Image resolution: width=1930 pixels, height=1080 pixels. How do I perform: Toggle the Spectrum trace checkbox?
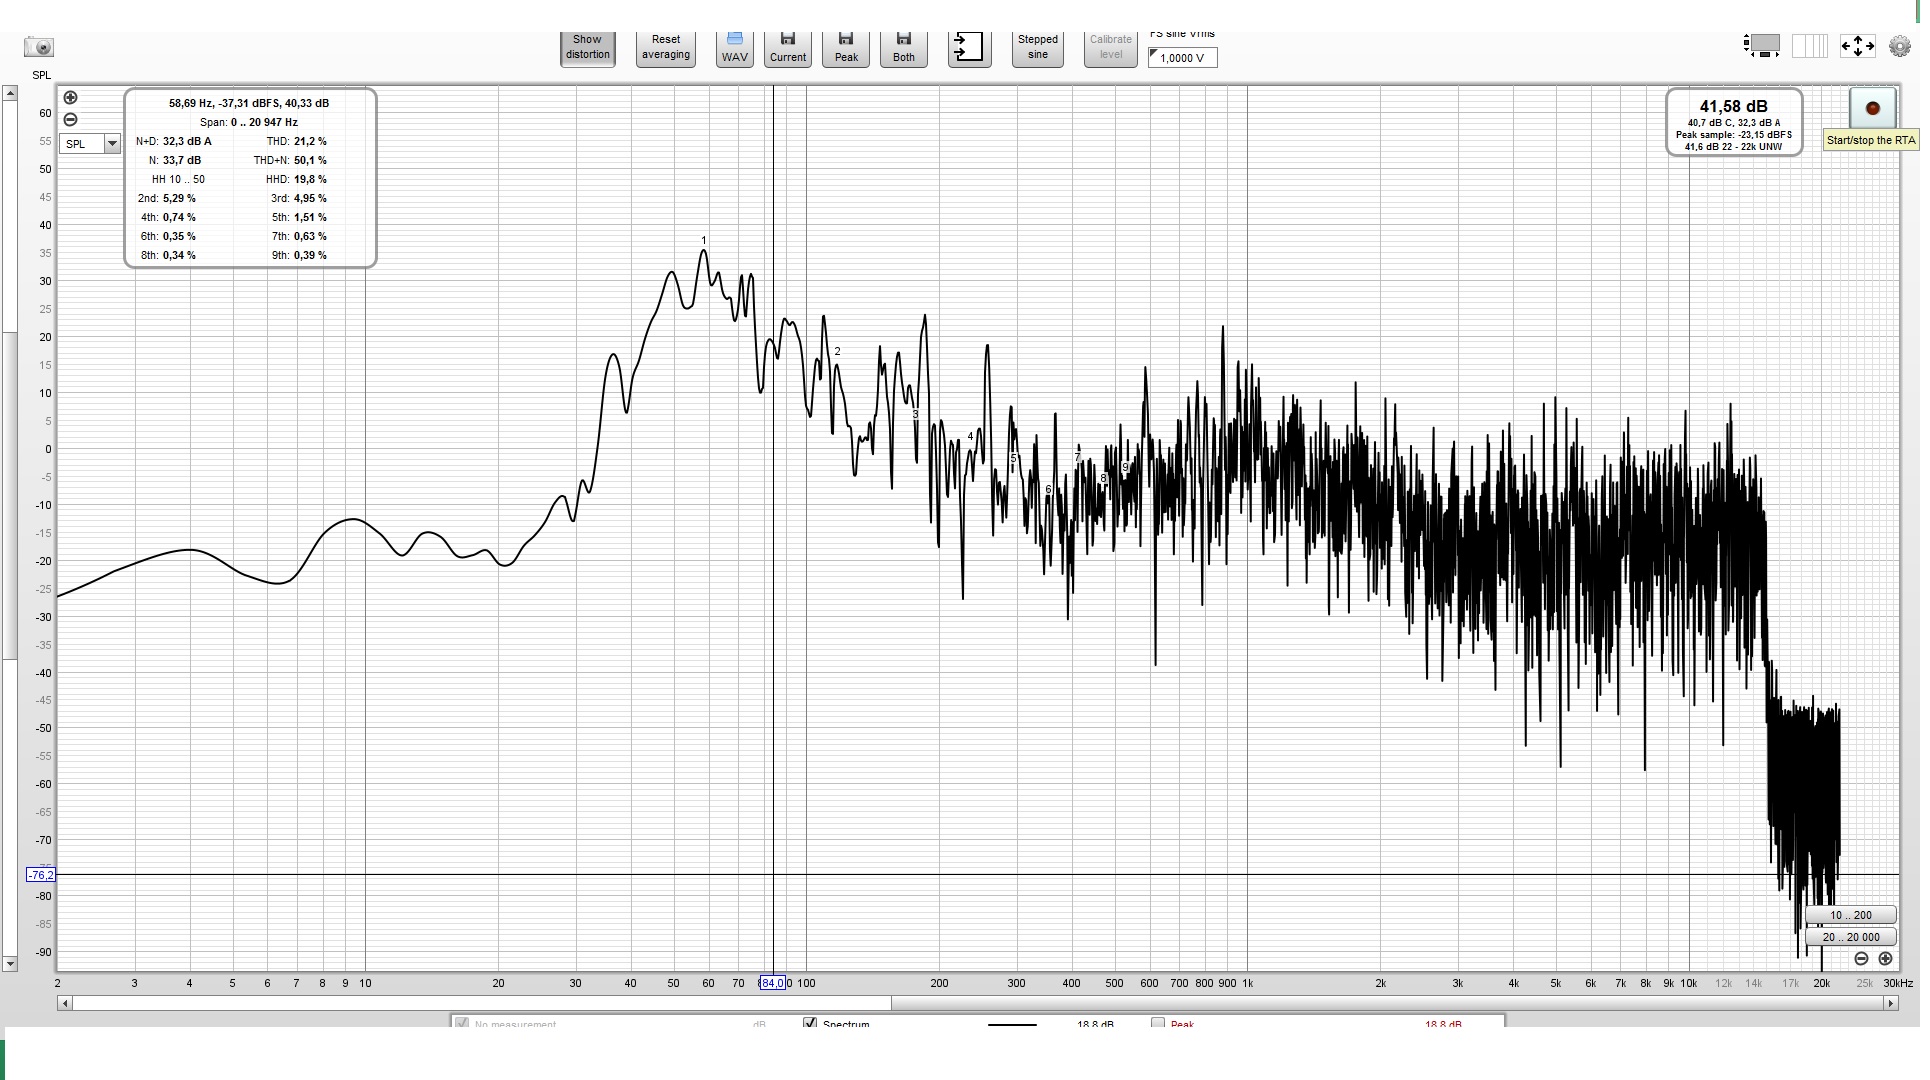tap(810, 1024)
